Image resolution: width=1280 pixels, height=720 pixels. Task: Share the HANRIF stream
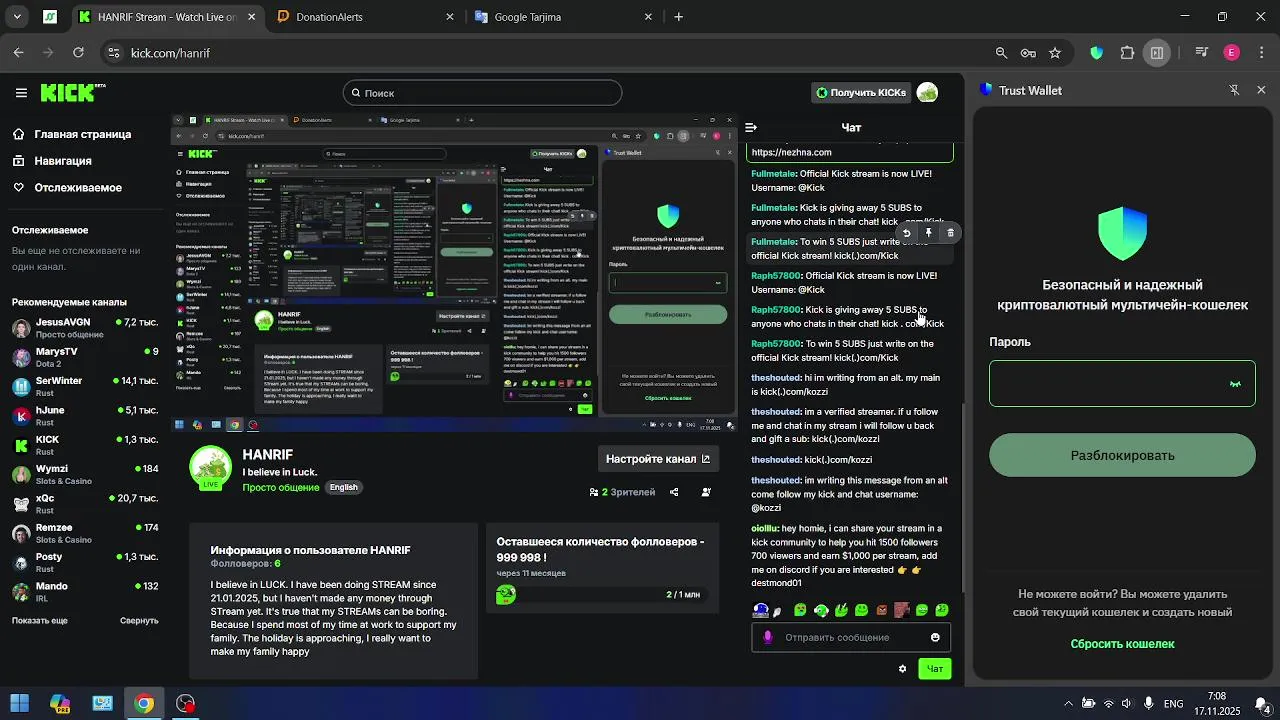pyautogui.click(x=674, y=492)
